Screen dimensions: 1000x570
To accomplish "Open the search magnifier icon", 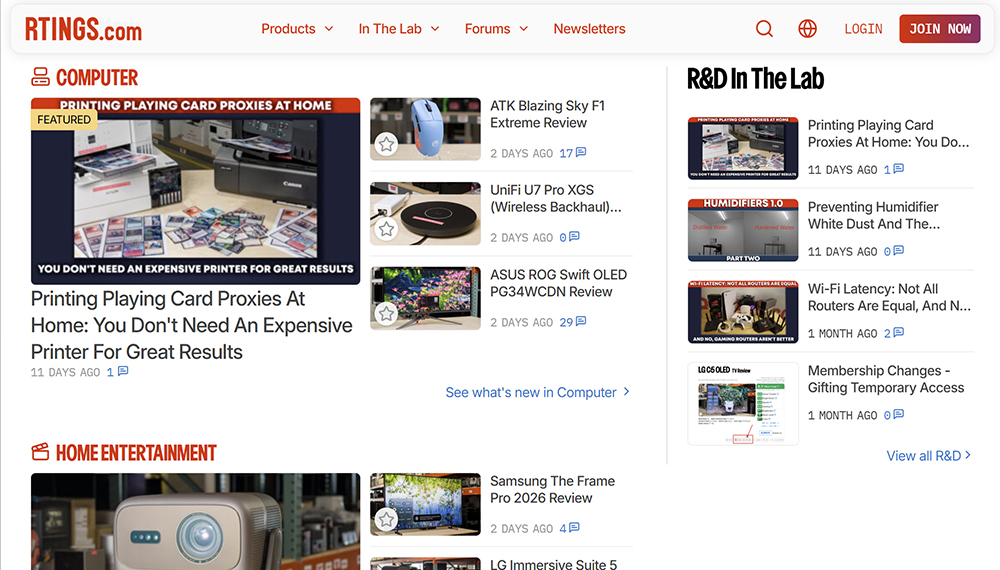I will pos(764,29).
